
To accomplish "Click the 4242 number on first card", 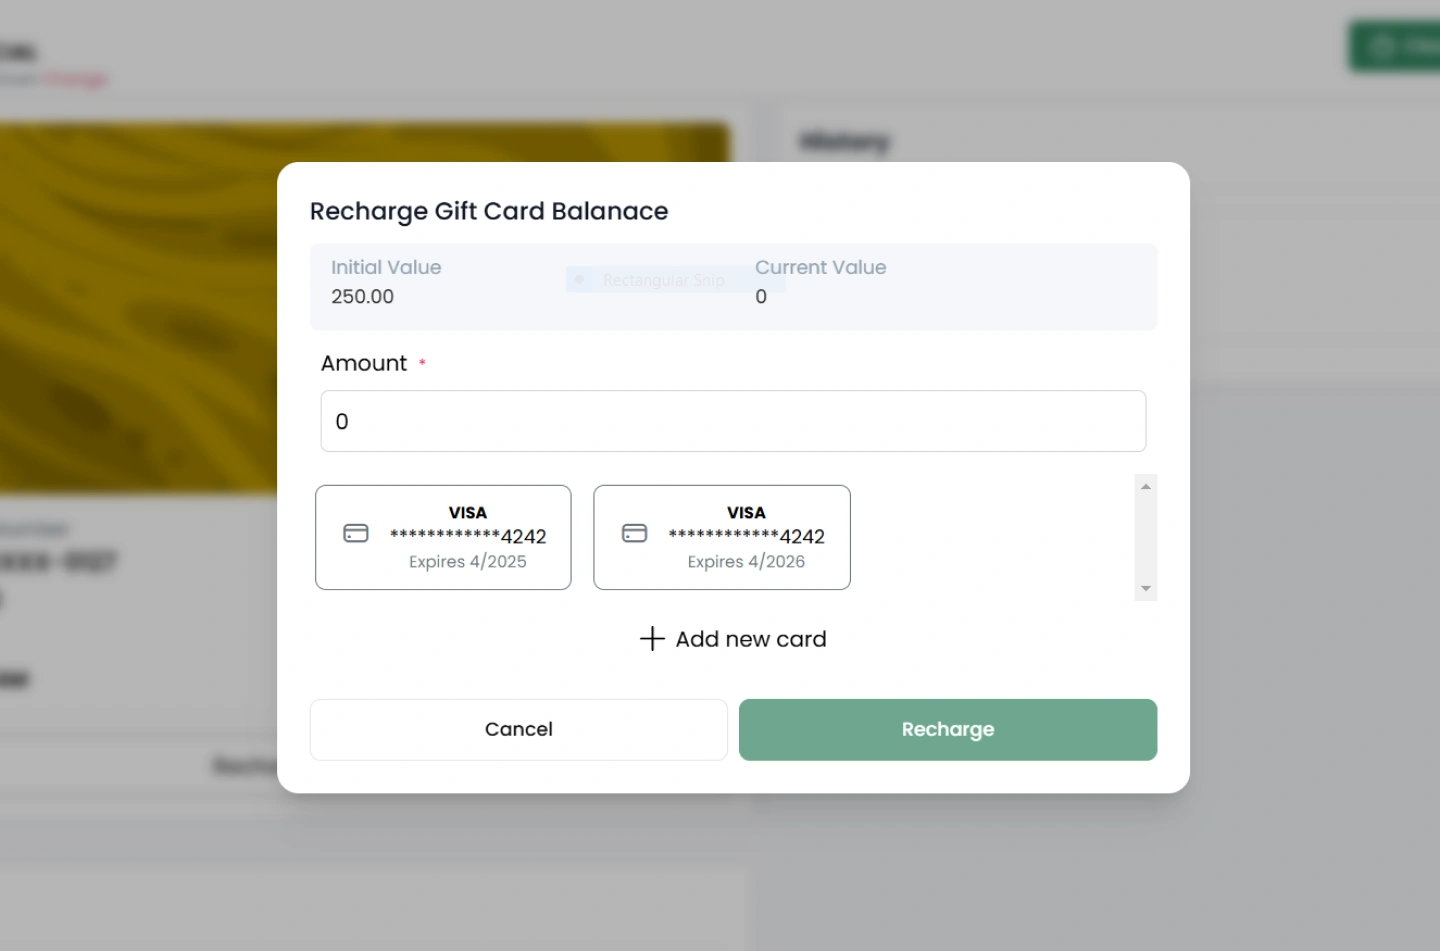I will [523, 537].
